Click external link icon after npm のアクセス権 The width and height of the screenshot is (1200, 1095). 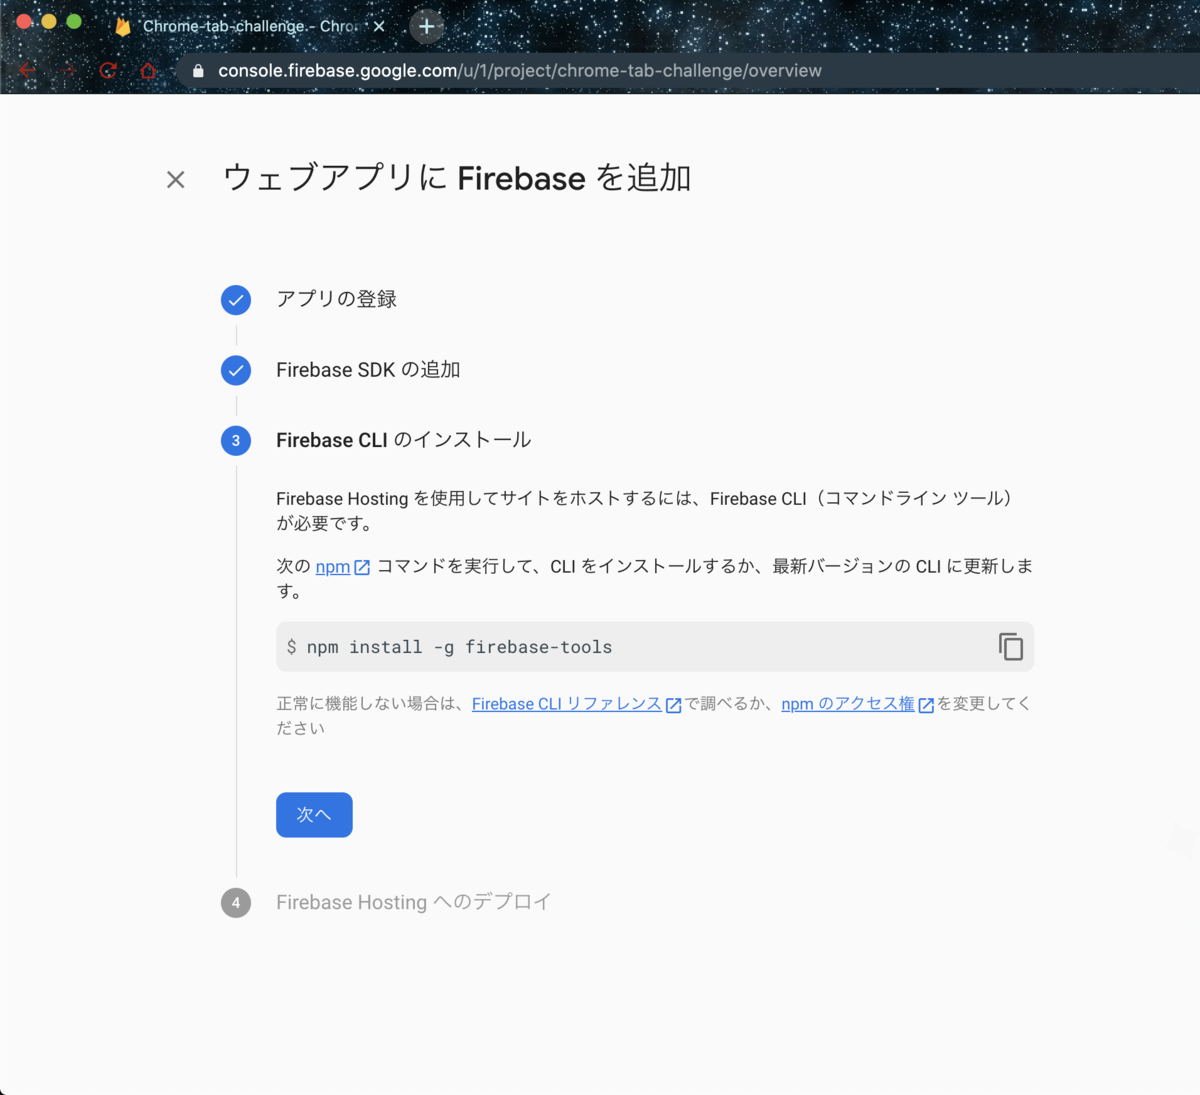tap(926, 705)
